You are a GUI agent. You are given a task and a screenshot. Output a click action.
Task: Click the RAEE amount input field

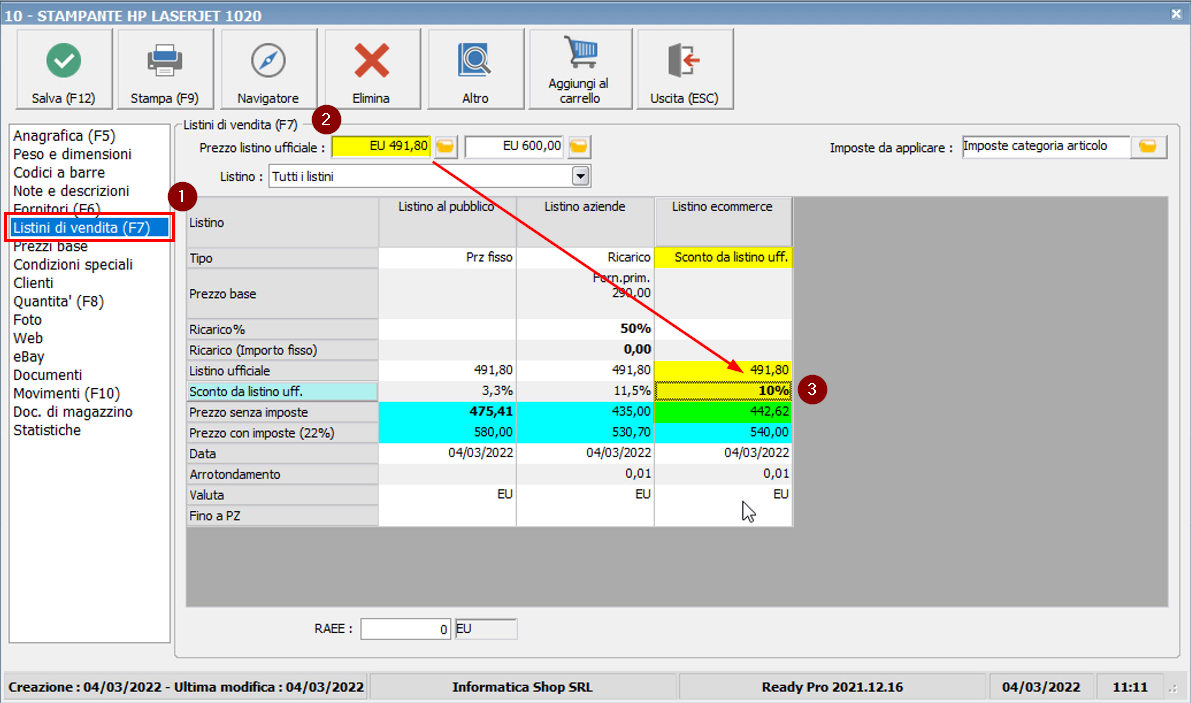pyautogui.click(x=406, y=629)
